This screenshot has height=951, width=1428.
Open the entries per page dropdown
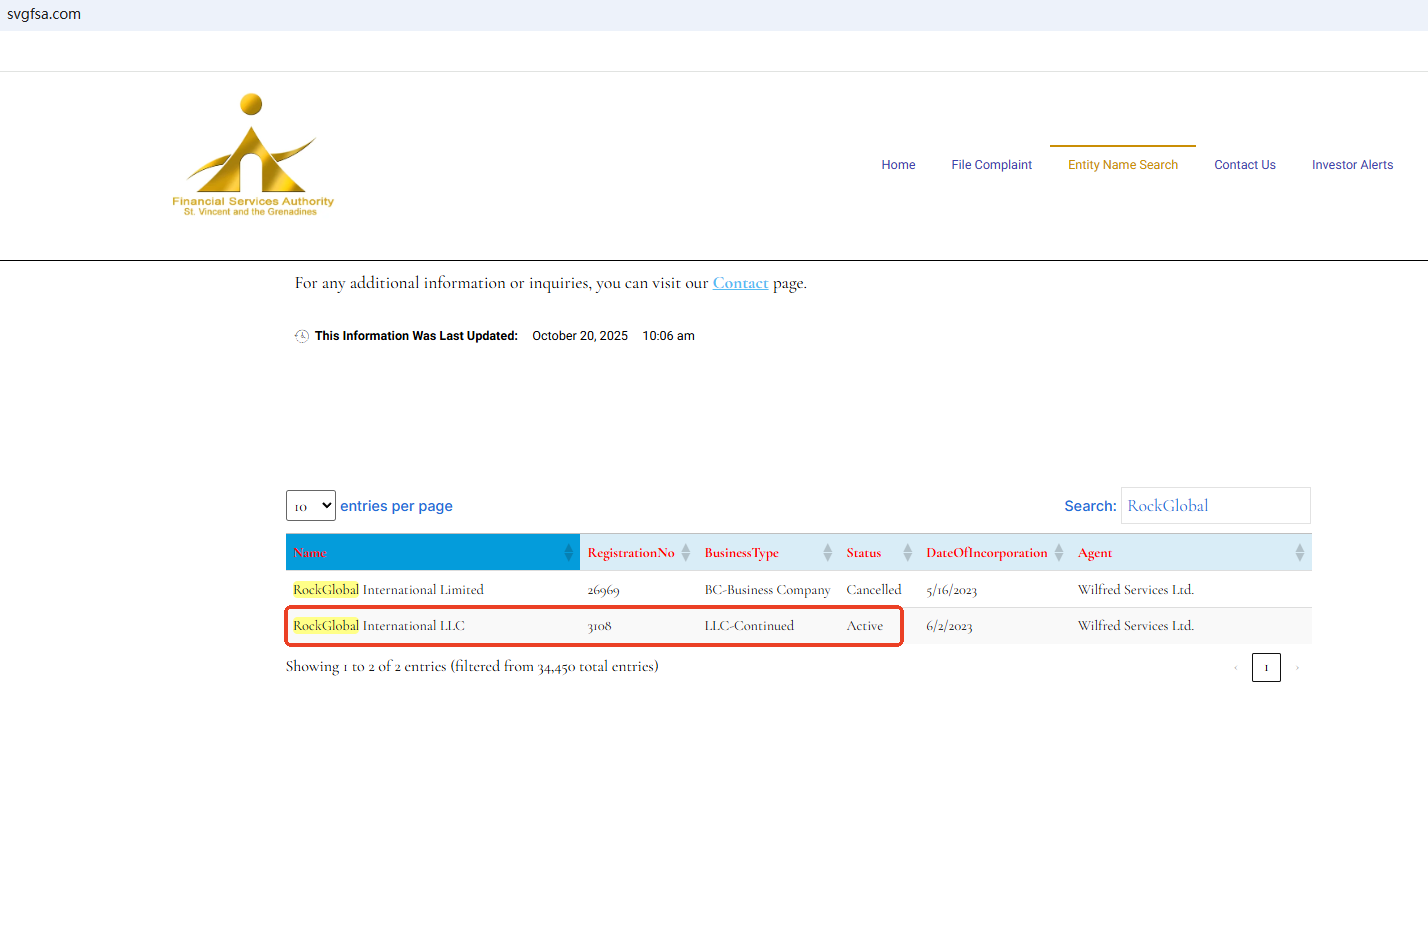coord(311,506)
